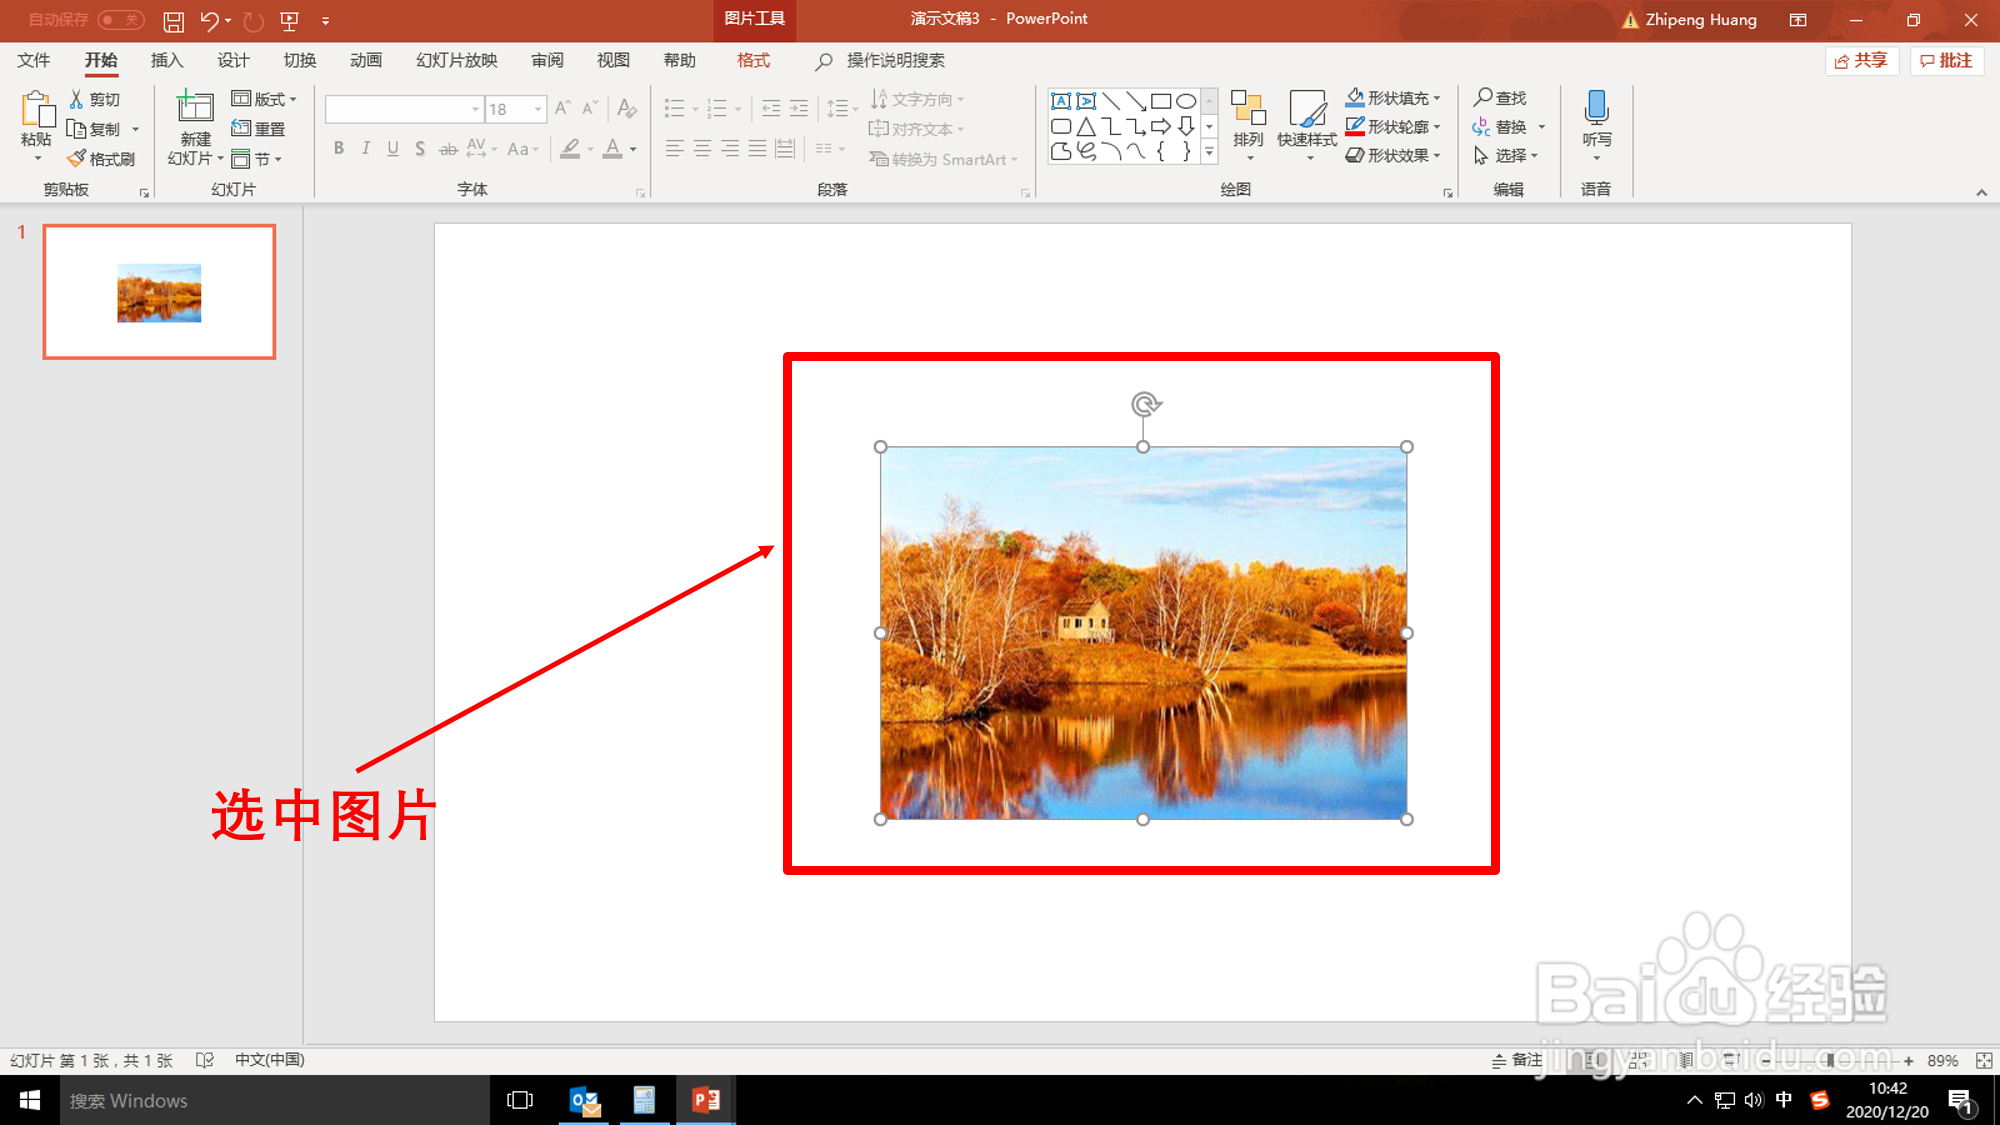
Task: Toggle Notes (备注) pane in status bar
Action: [1517, 1060]
